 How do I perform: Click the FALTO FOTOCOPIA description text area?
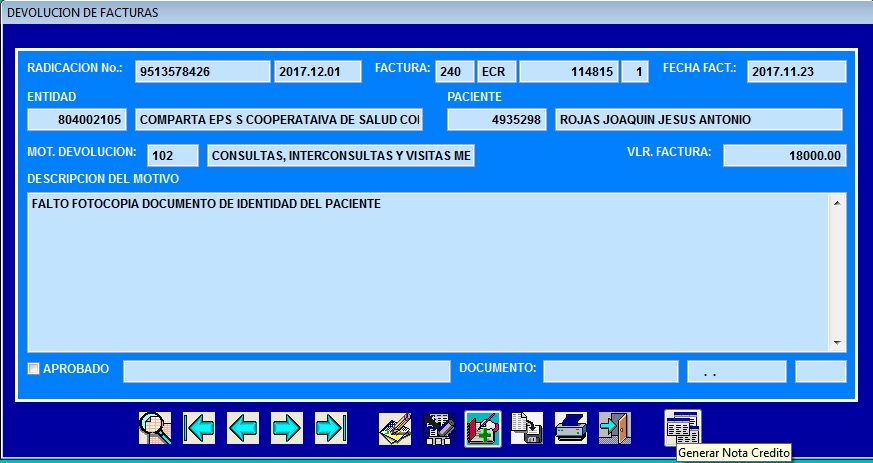tap(429, 273)
